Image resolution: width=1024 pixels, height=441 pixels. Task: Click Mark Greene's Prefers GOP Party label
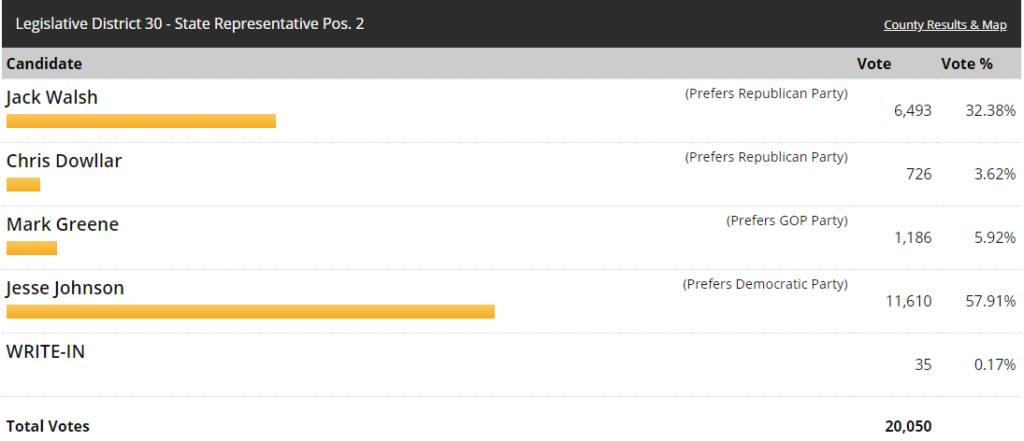point(787,221)
